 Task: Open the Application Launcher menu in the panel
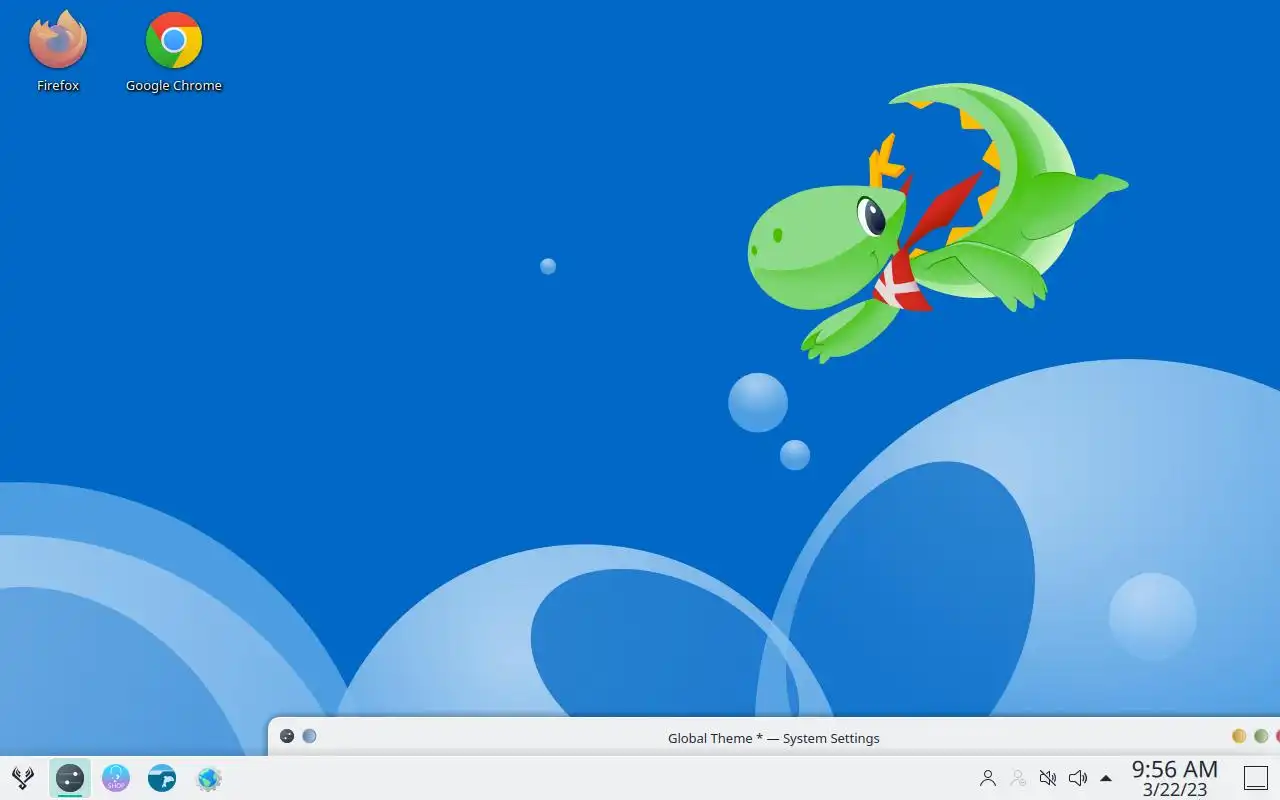pos(23,778)
